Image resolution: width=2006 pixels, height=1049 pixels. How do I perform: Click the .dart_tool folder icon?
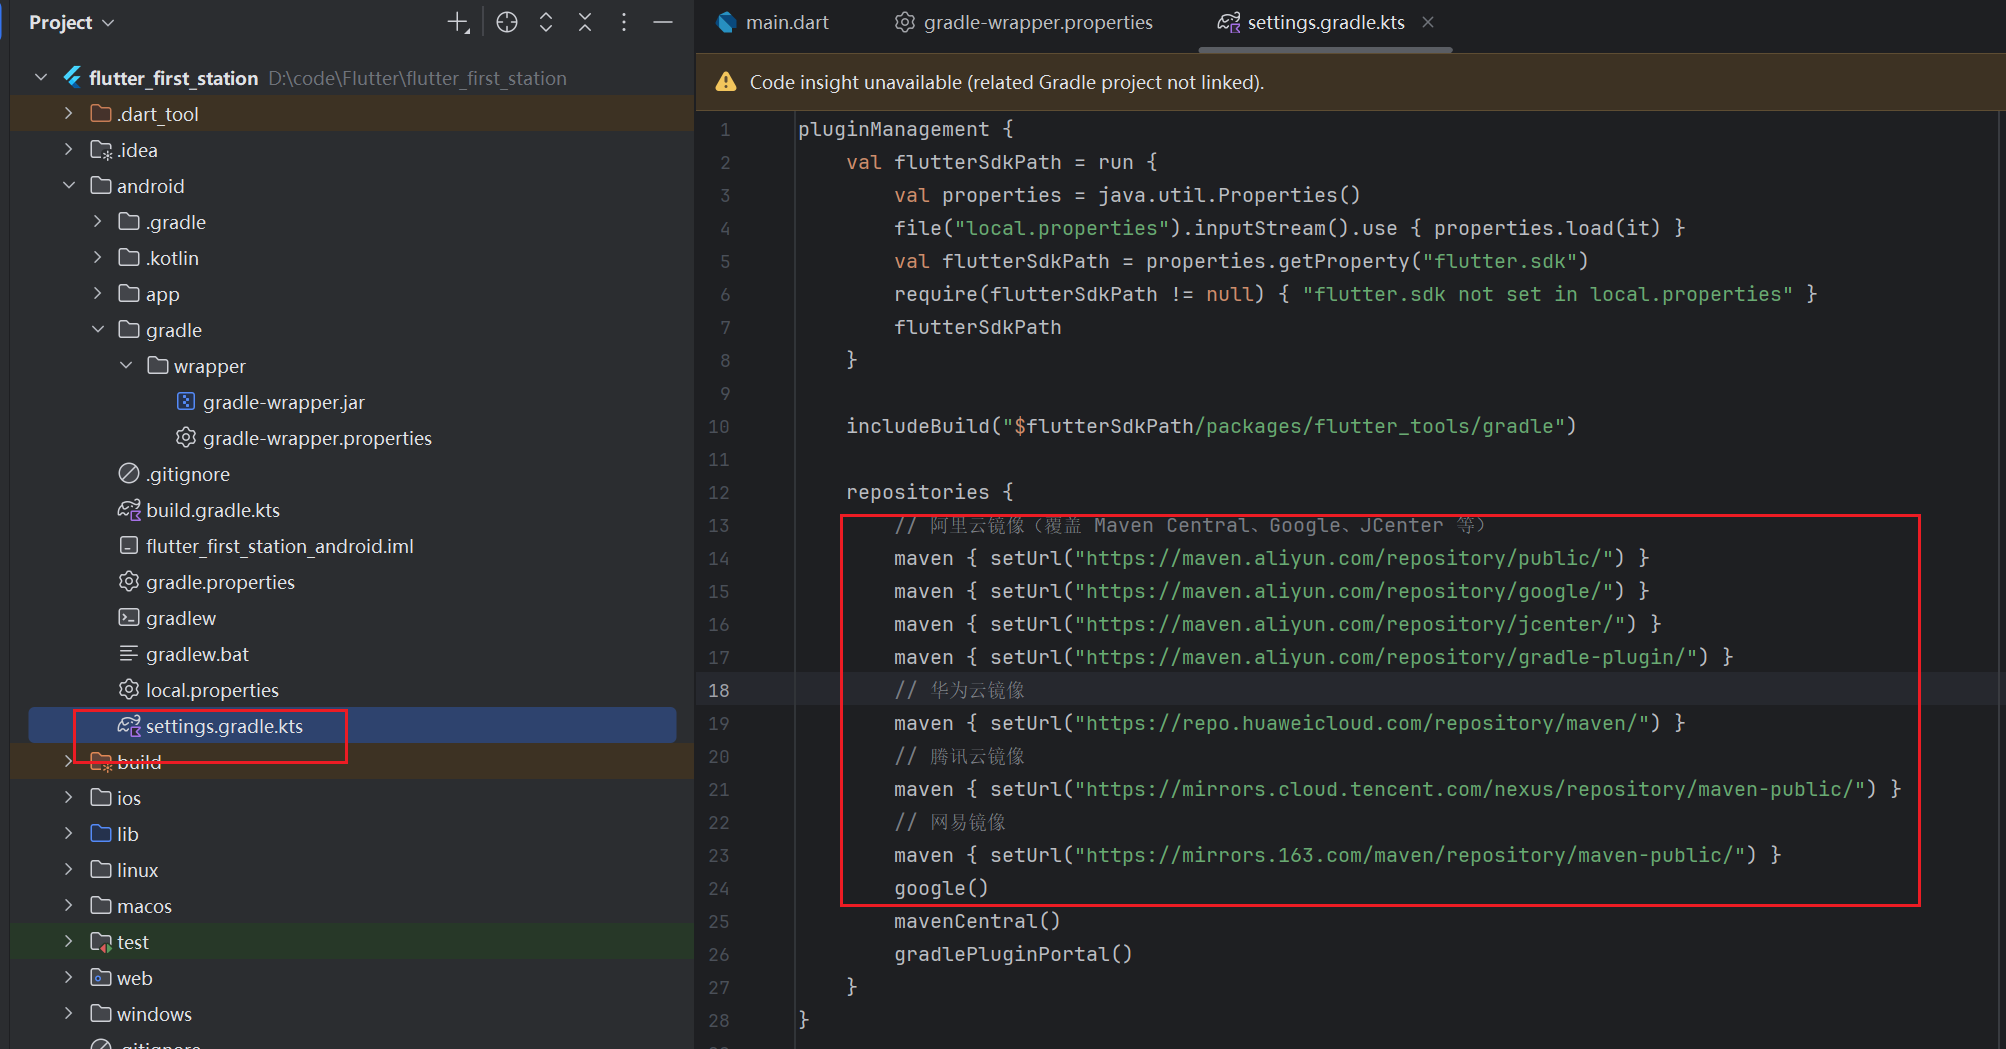[x=101, y=113]
